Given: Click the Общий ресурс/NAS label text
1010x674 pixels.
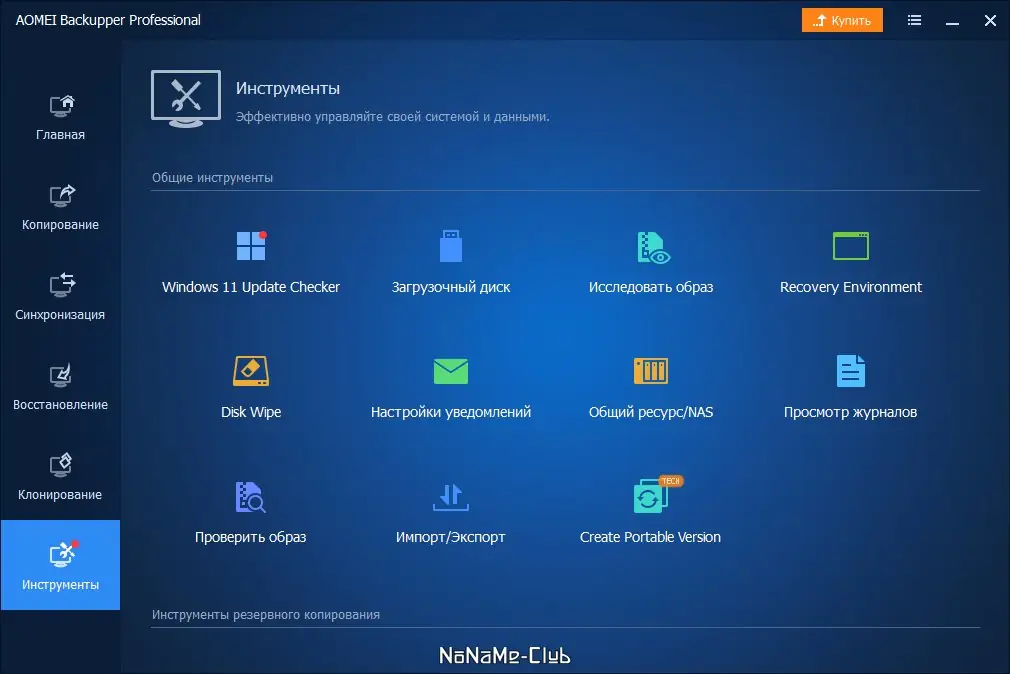Looking at the screenshot, I should tap(651, 412).
